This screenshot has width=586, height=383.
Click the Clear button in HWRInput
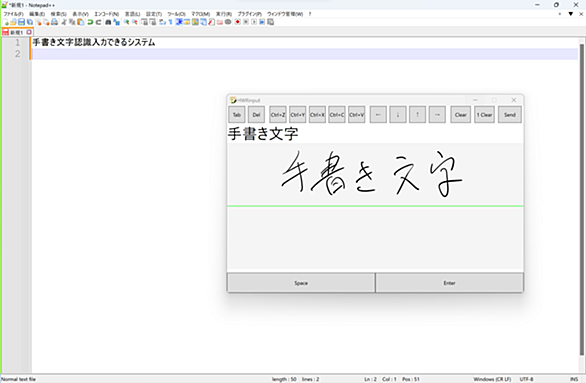(x=460, y=115)
